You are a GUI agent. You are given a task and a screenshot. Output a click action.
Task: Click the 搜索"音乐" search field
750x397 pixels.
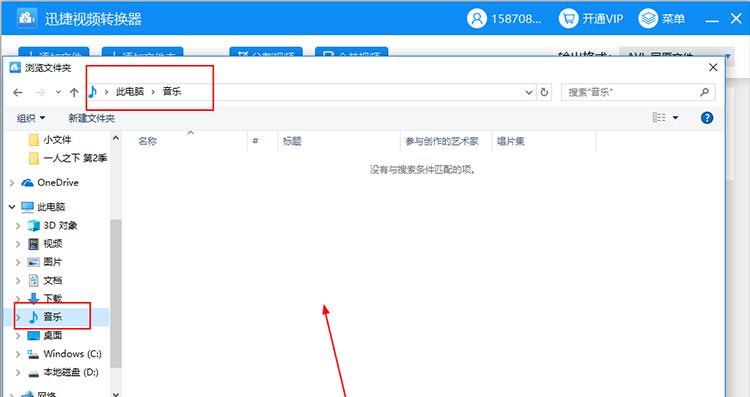[638, 92]
